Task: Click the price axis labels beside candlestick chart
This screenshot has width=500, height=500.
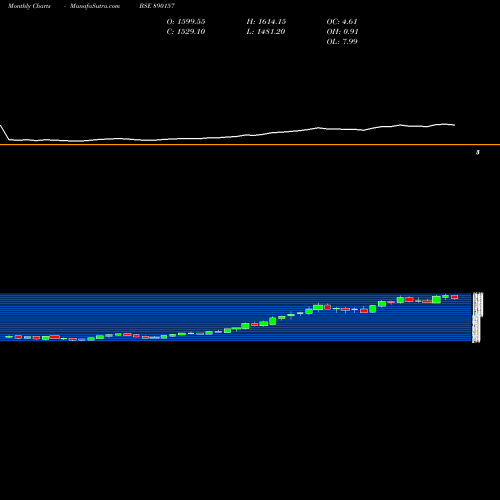Action: tap(478, 317)
